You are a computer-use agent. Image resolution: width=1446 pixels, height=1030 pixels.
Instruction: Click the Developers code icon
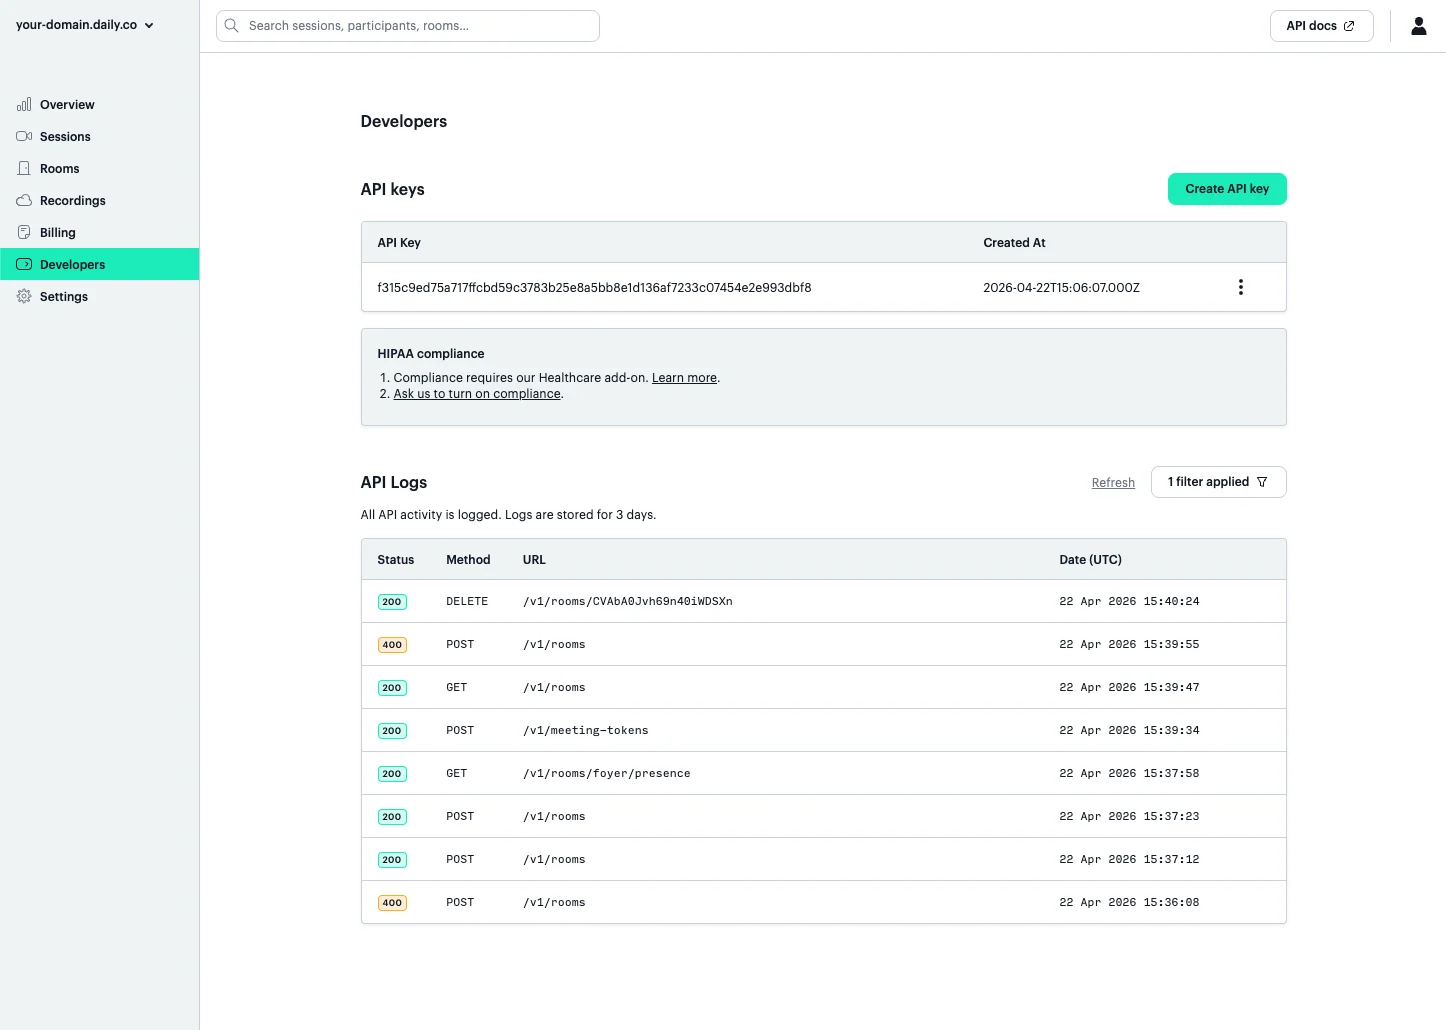click(24, 264)
